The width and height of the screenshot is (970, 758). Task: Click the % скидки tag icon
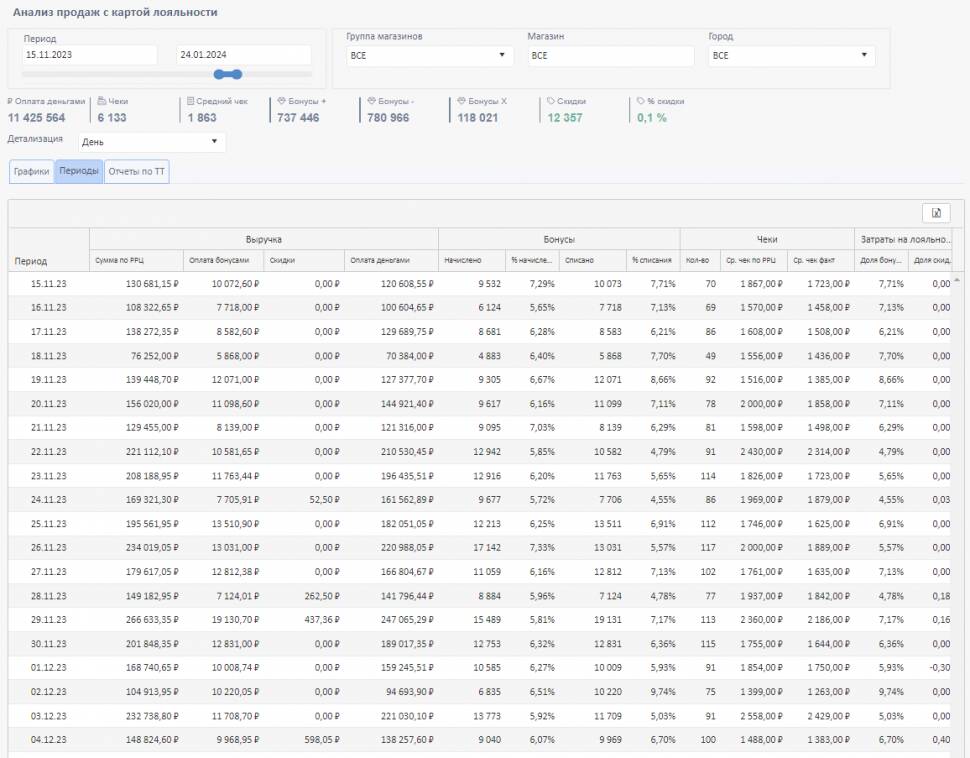click(641, 101)
